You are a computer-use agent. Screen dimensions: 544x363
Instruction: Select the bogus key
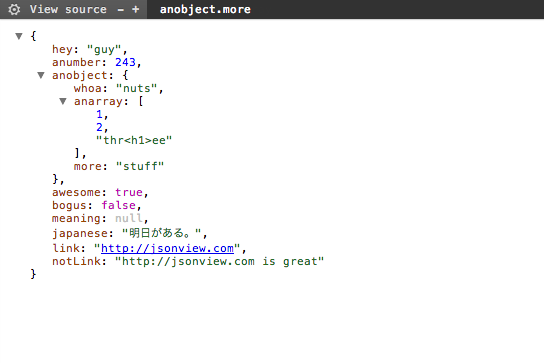(69, 205)
